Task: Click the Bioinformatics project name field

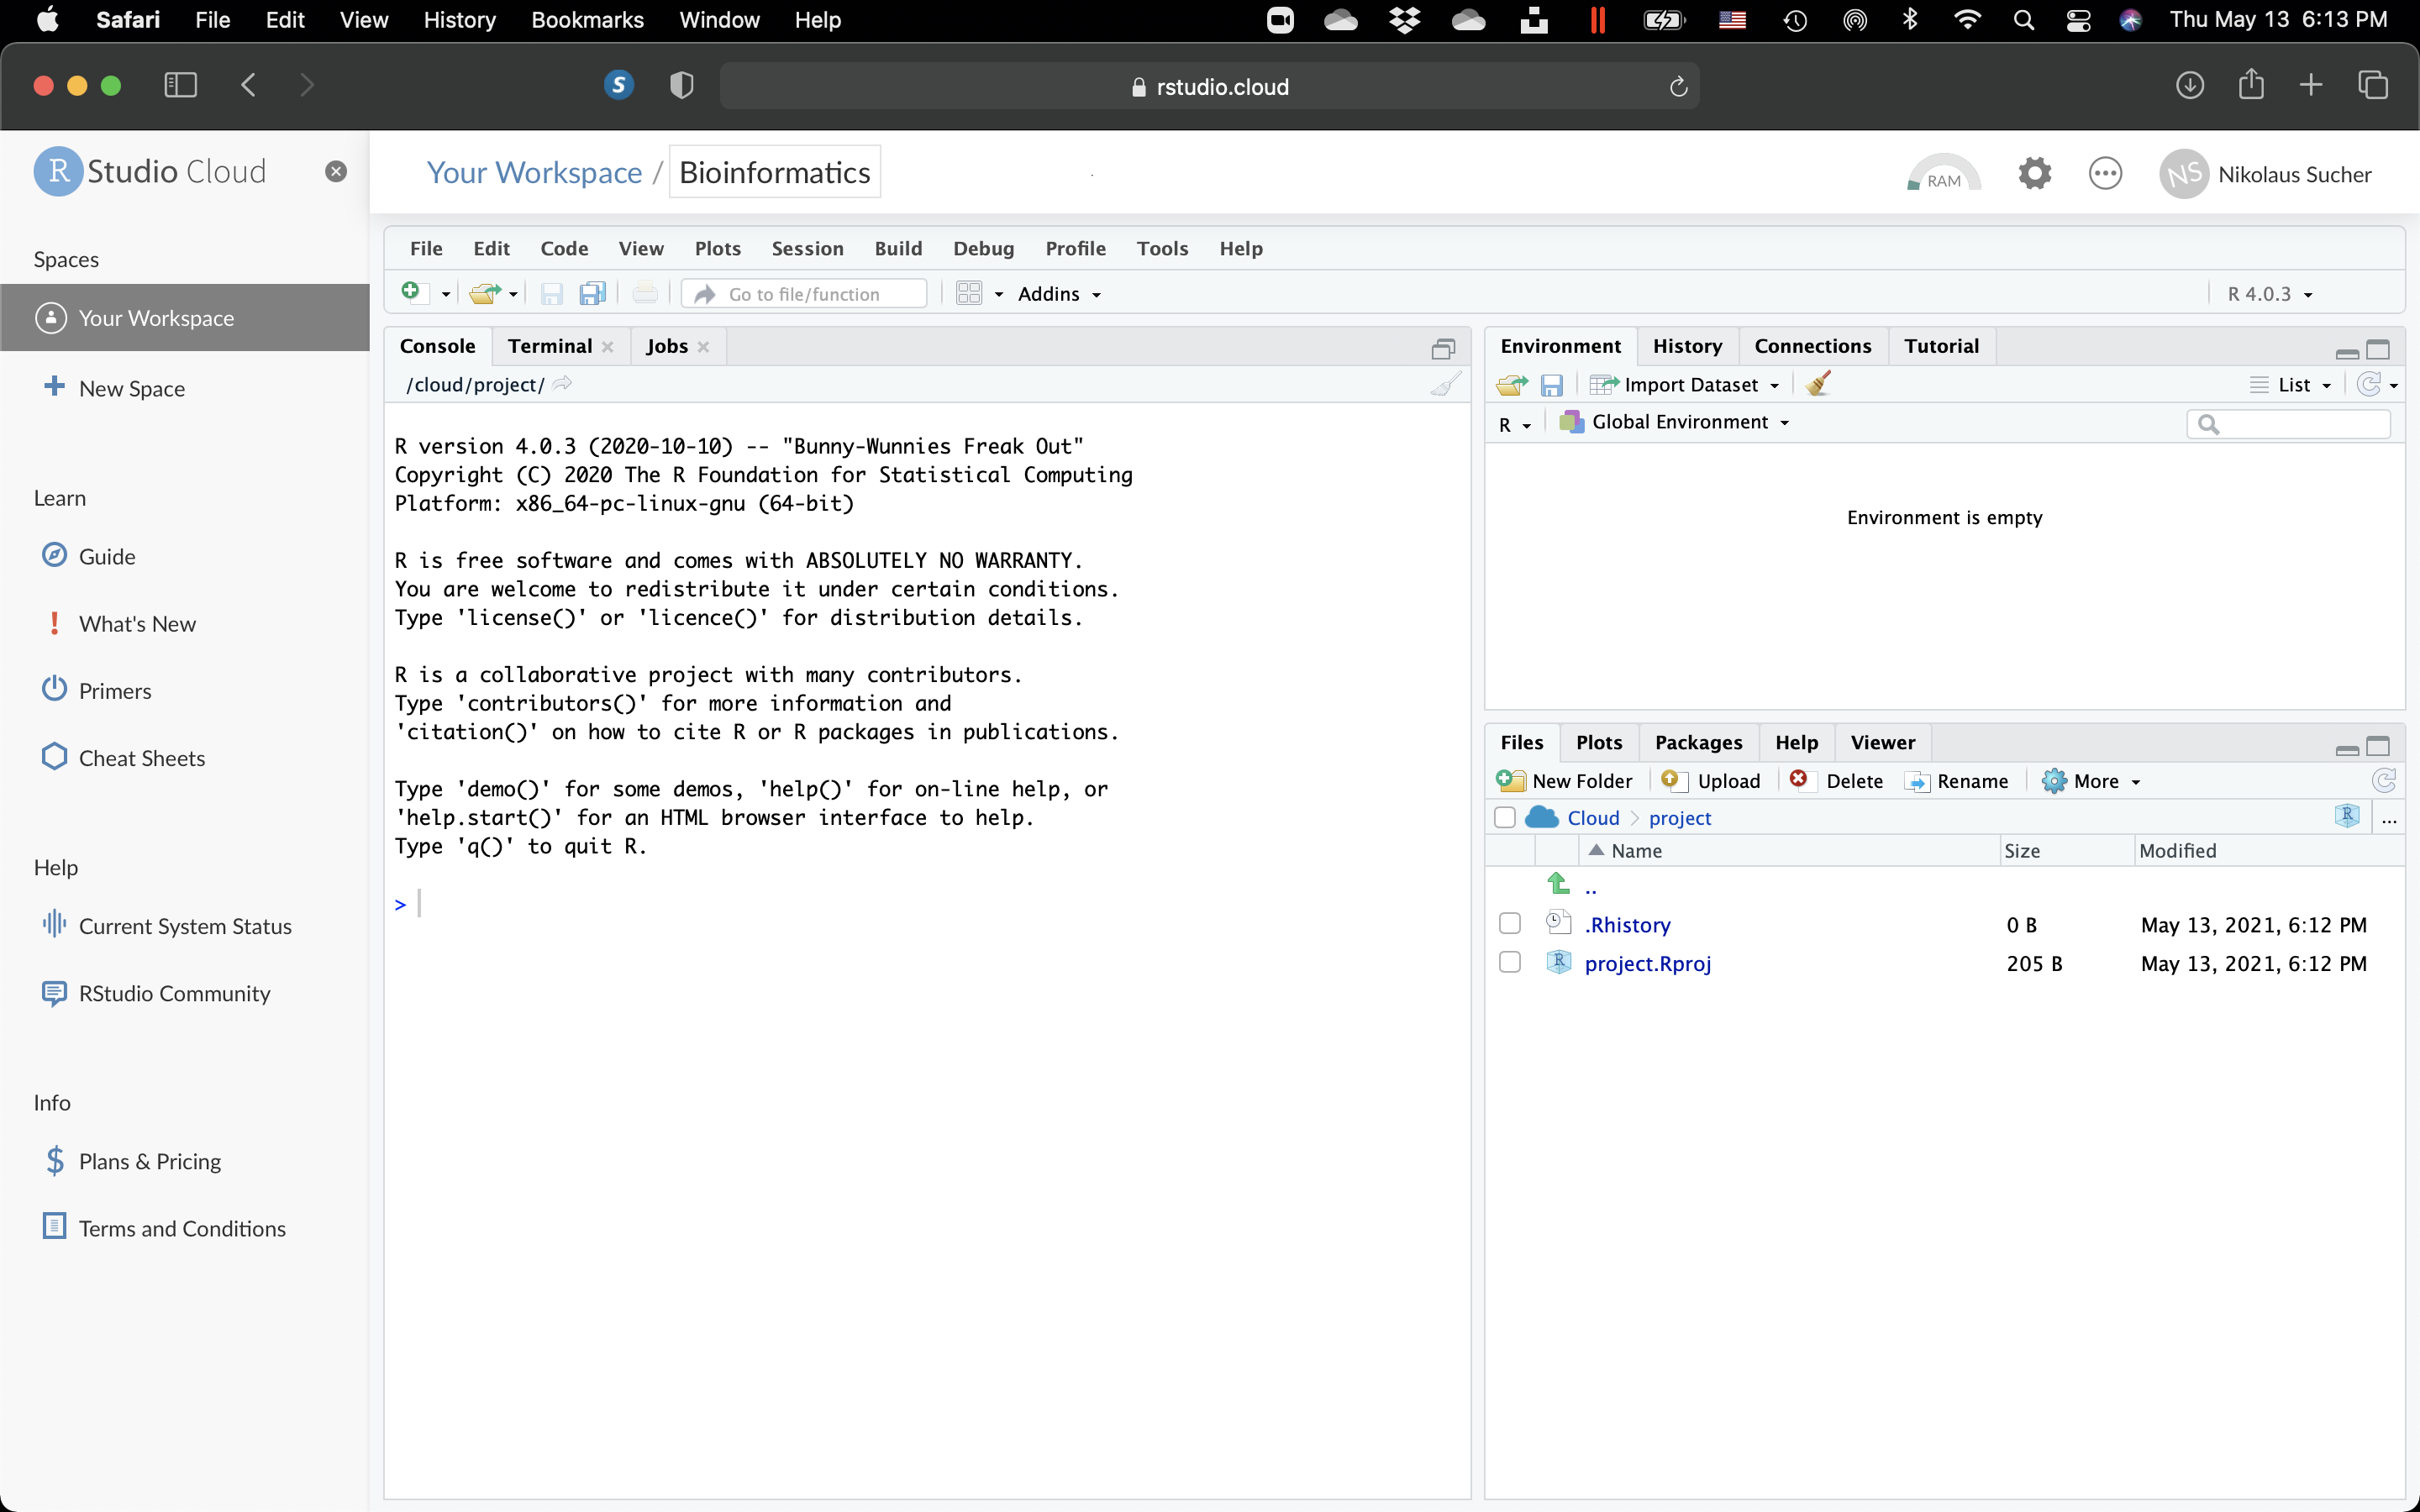Action: [x=774, y=172]
